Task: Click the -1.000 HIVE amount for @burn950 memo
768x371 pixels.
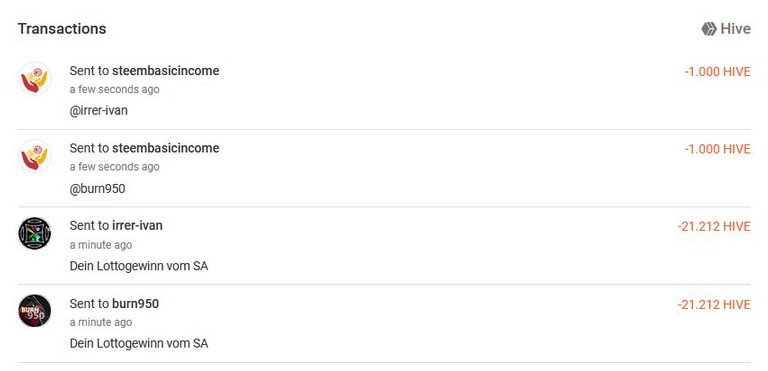Action: tap(717, 148)
